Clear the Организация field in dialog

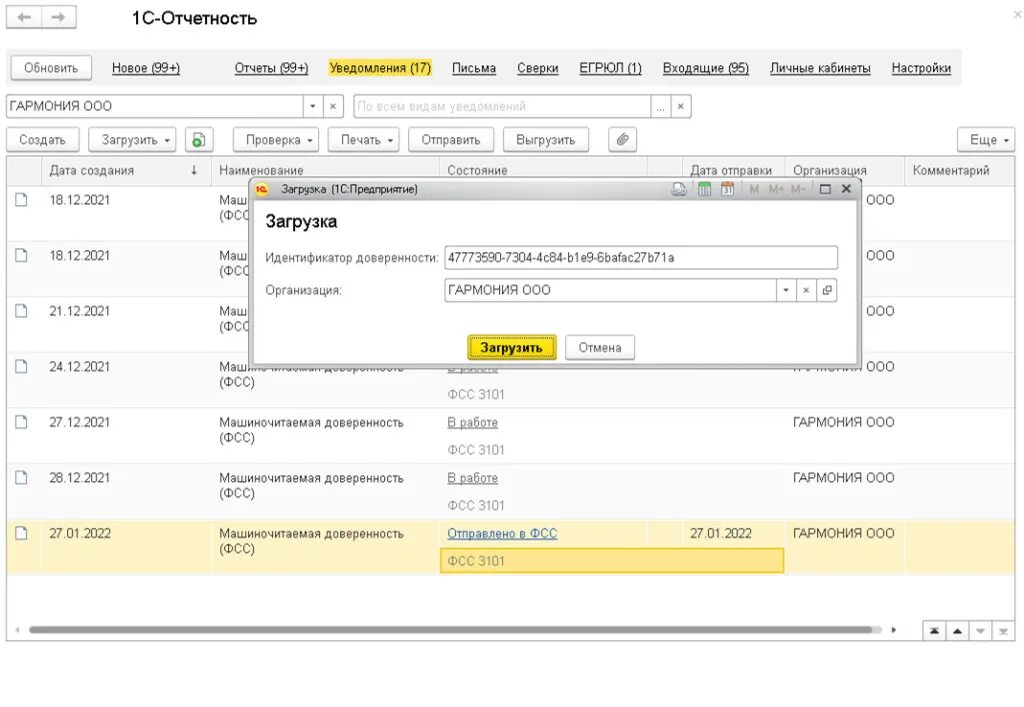(x=806, y=290)
